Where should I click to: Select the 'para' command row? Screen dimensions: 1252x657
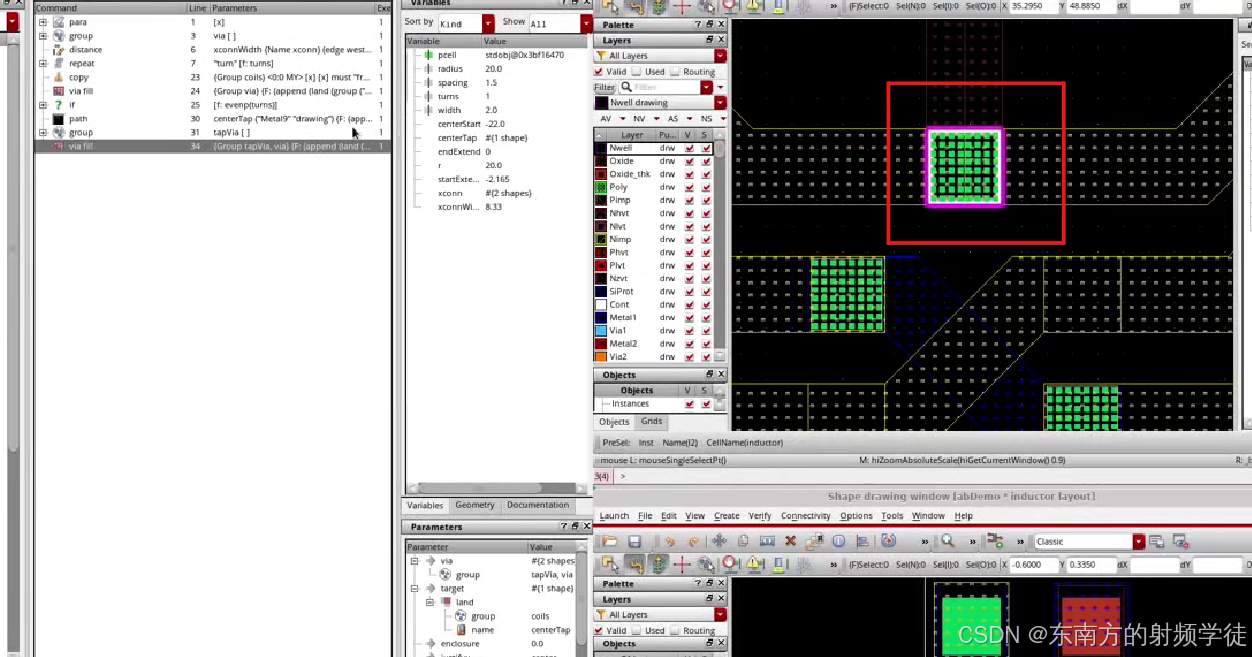coord(212,22)
